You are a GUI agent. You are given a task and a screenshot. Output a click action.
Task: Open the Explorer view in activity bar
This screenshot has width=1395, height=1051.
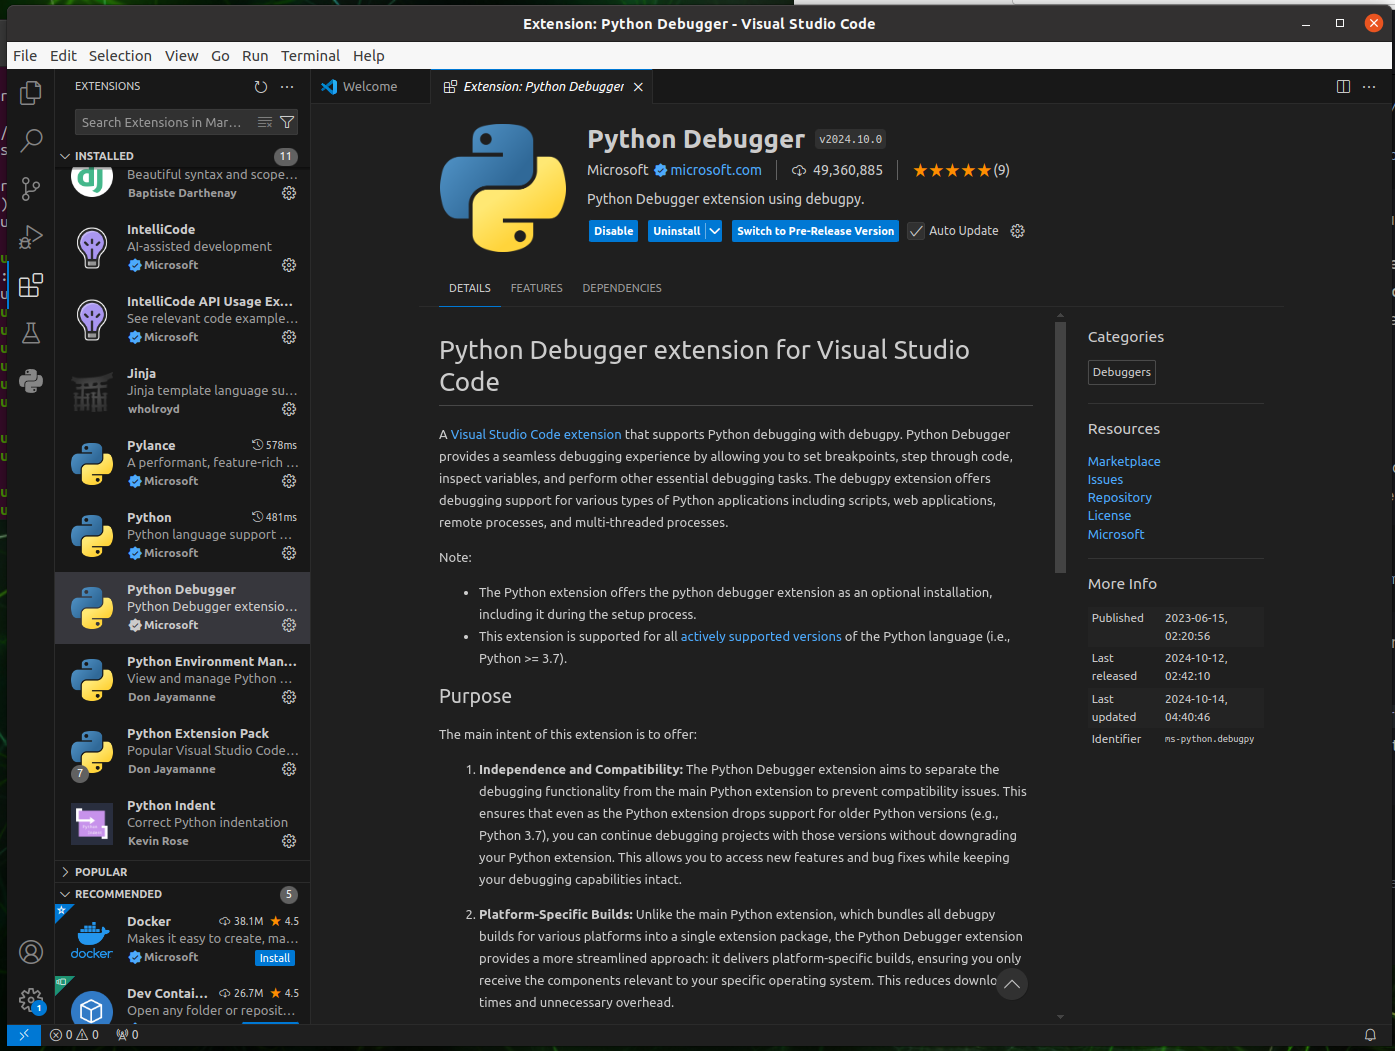pyautogui.click(x=31, y=93)
